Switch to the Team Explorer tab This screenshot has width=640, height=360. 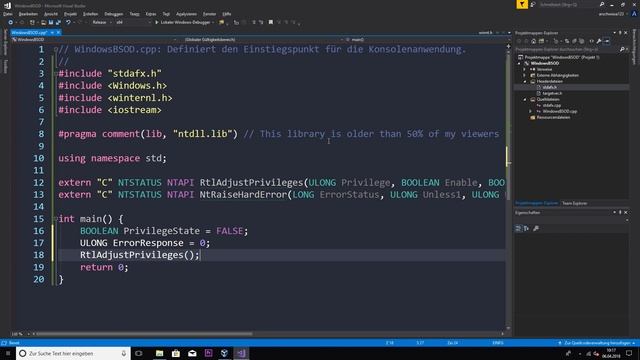574,203
